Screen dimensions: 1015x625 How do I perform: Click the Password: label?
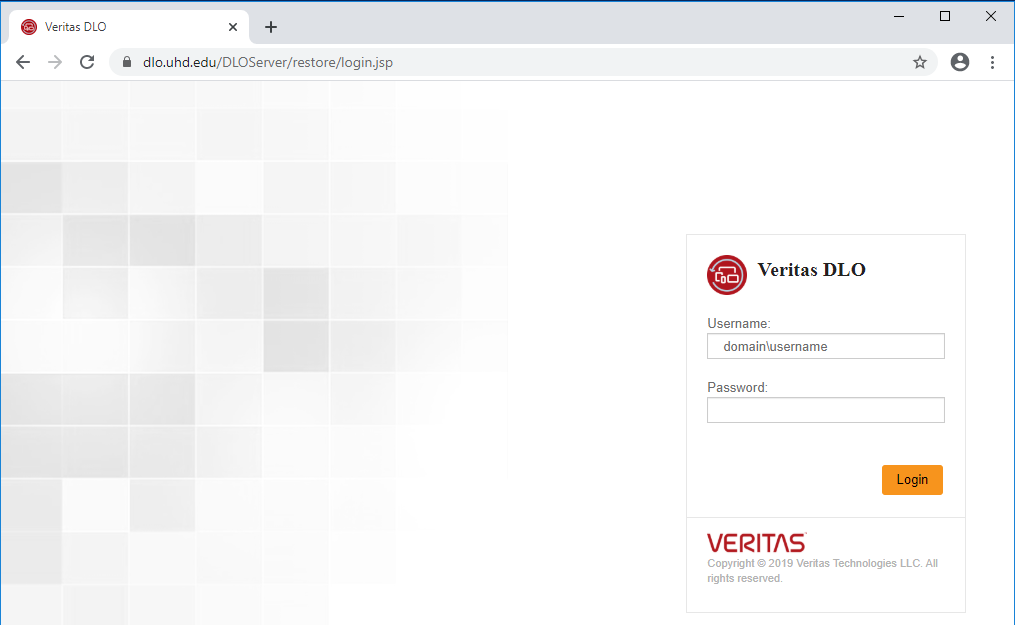coord(737,388)
